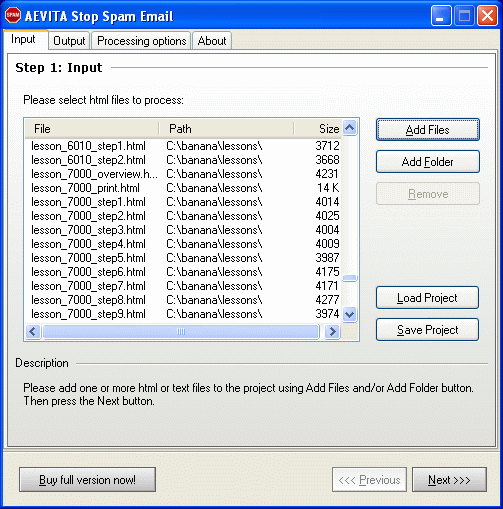The image size is (503, 509).
Task: Click the red SPAM stop-sign title icon
Action: pyautogui.click(x=13, y=15)
